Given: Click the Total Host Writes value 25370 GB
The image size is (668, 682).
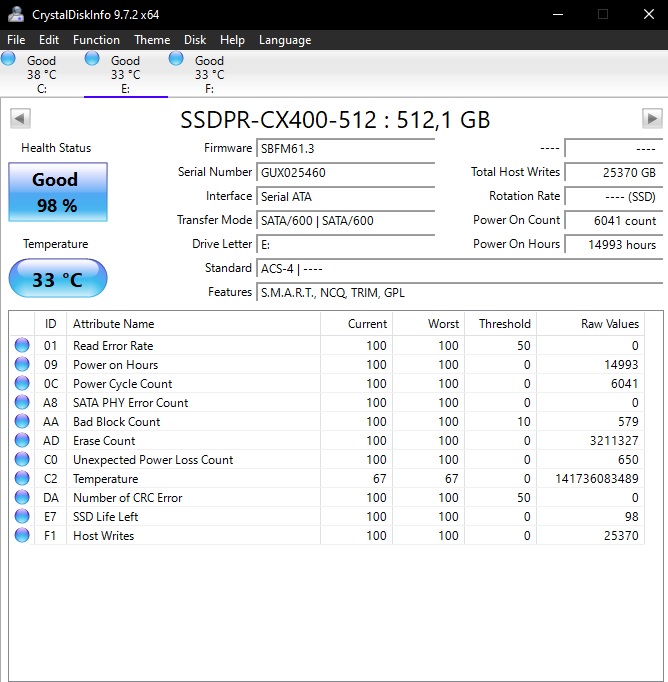Looking at the screenshot, I should pyautogui.click(x=614, y=173).
